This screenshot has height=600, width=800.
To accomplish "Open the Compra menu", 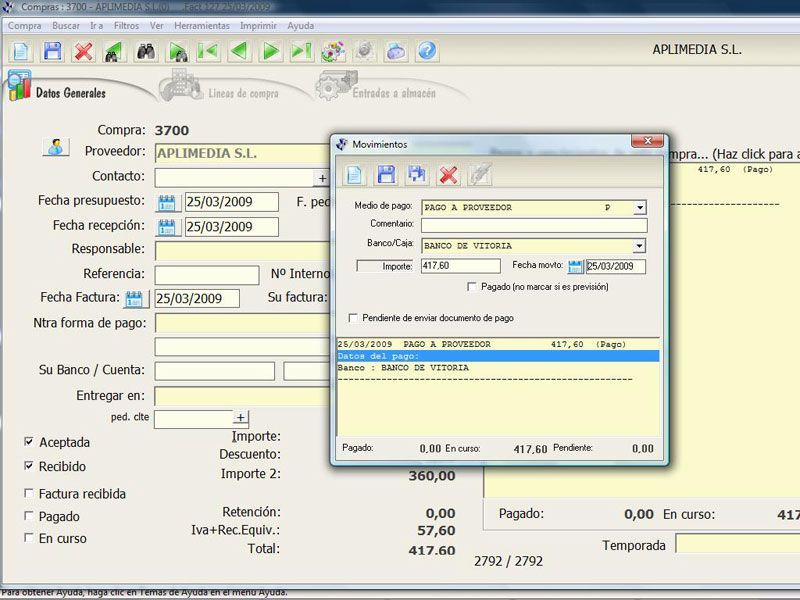I will pyautogui.click(x=24, y=26).
